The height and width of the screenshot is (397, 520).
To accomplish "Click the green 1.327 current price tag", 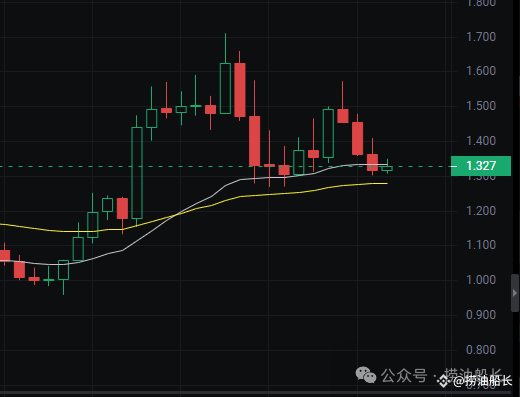I will coord(481,166).
